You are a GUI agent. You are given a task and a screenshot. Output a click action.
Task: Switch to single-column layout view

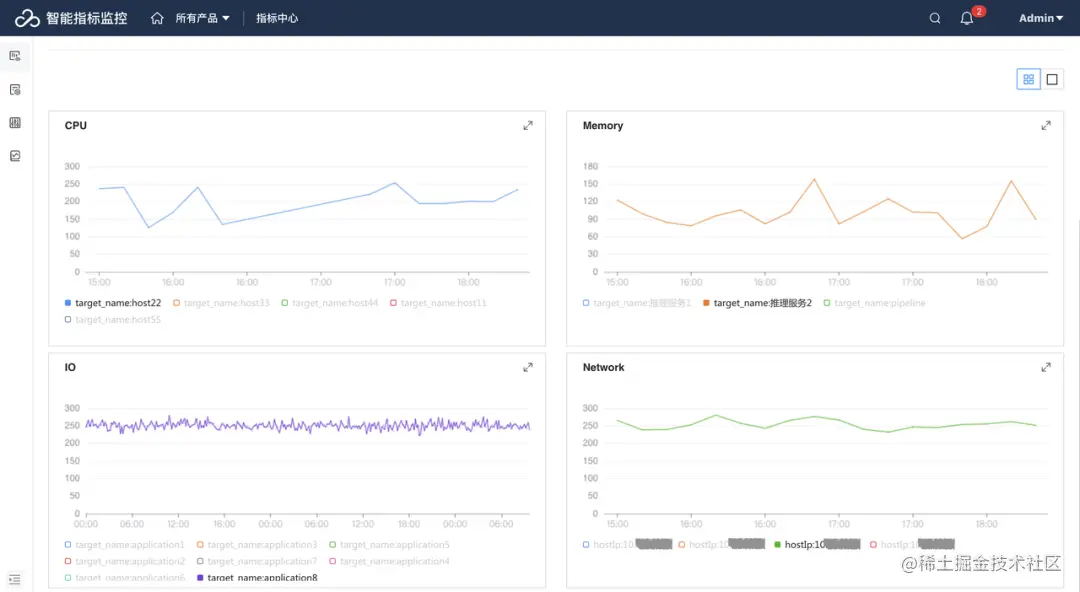1052,79
